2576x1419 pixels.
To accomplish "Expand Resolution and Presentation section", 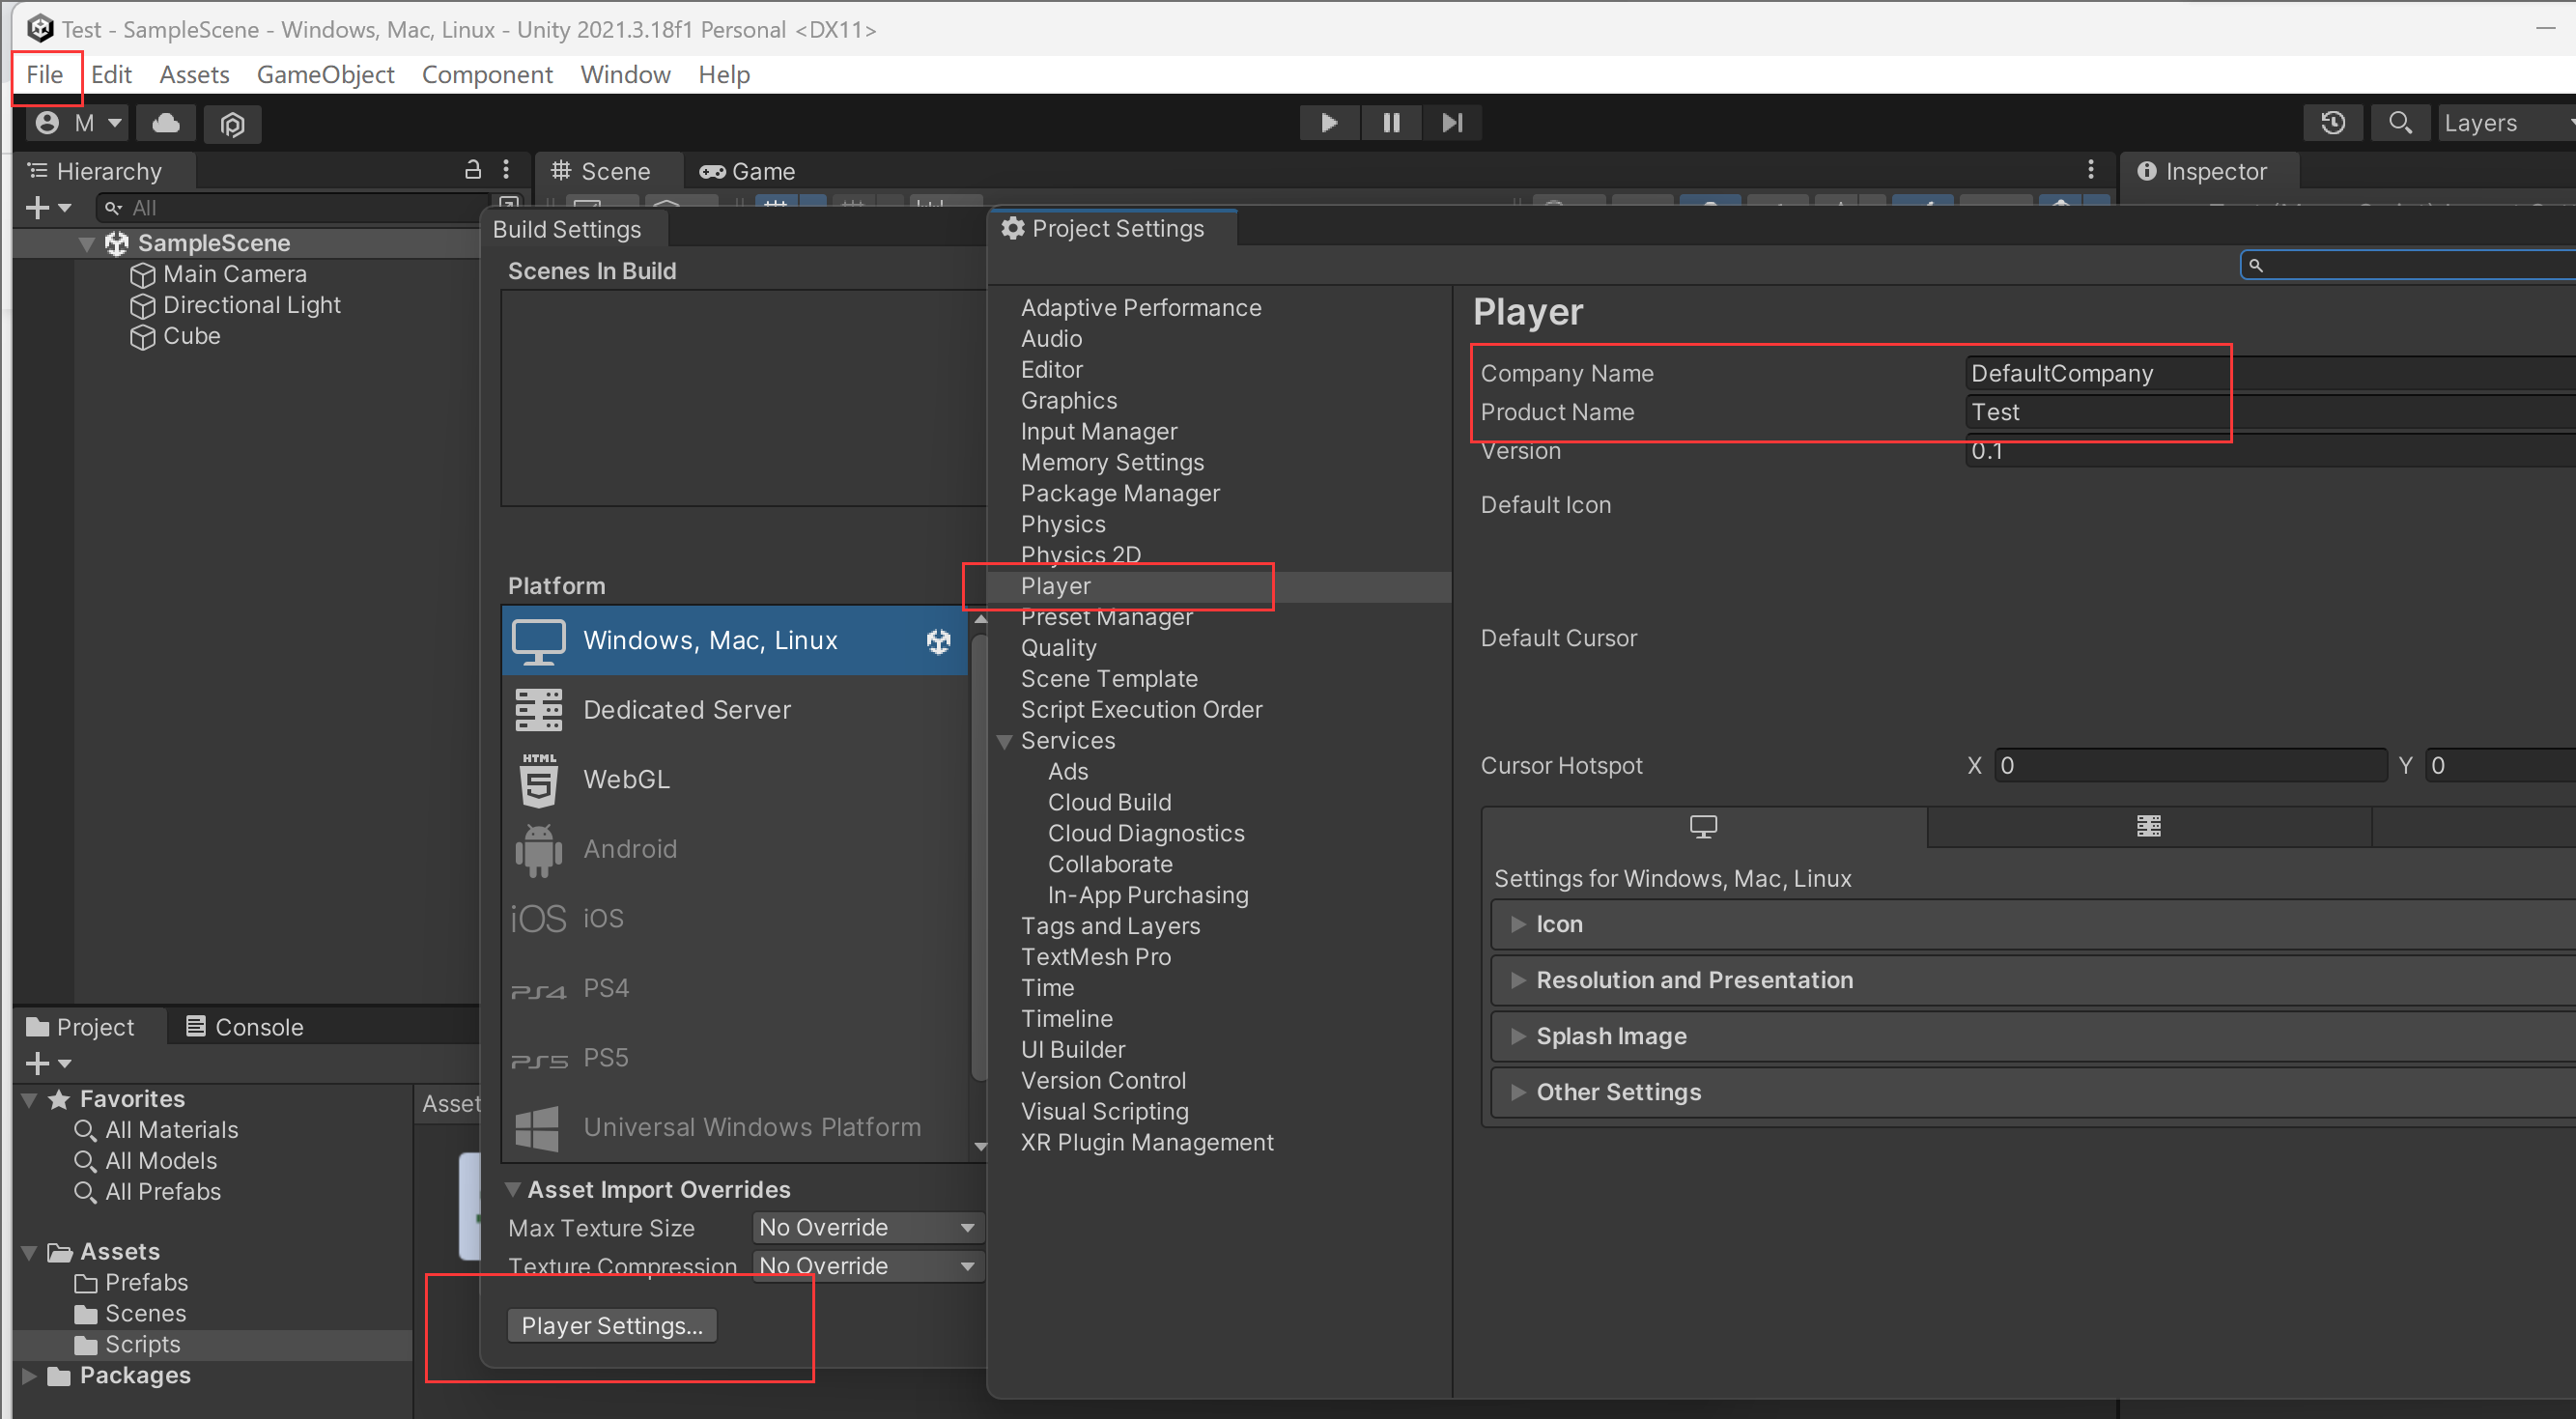I will point(2034,980).
